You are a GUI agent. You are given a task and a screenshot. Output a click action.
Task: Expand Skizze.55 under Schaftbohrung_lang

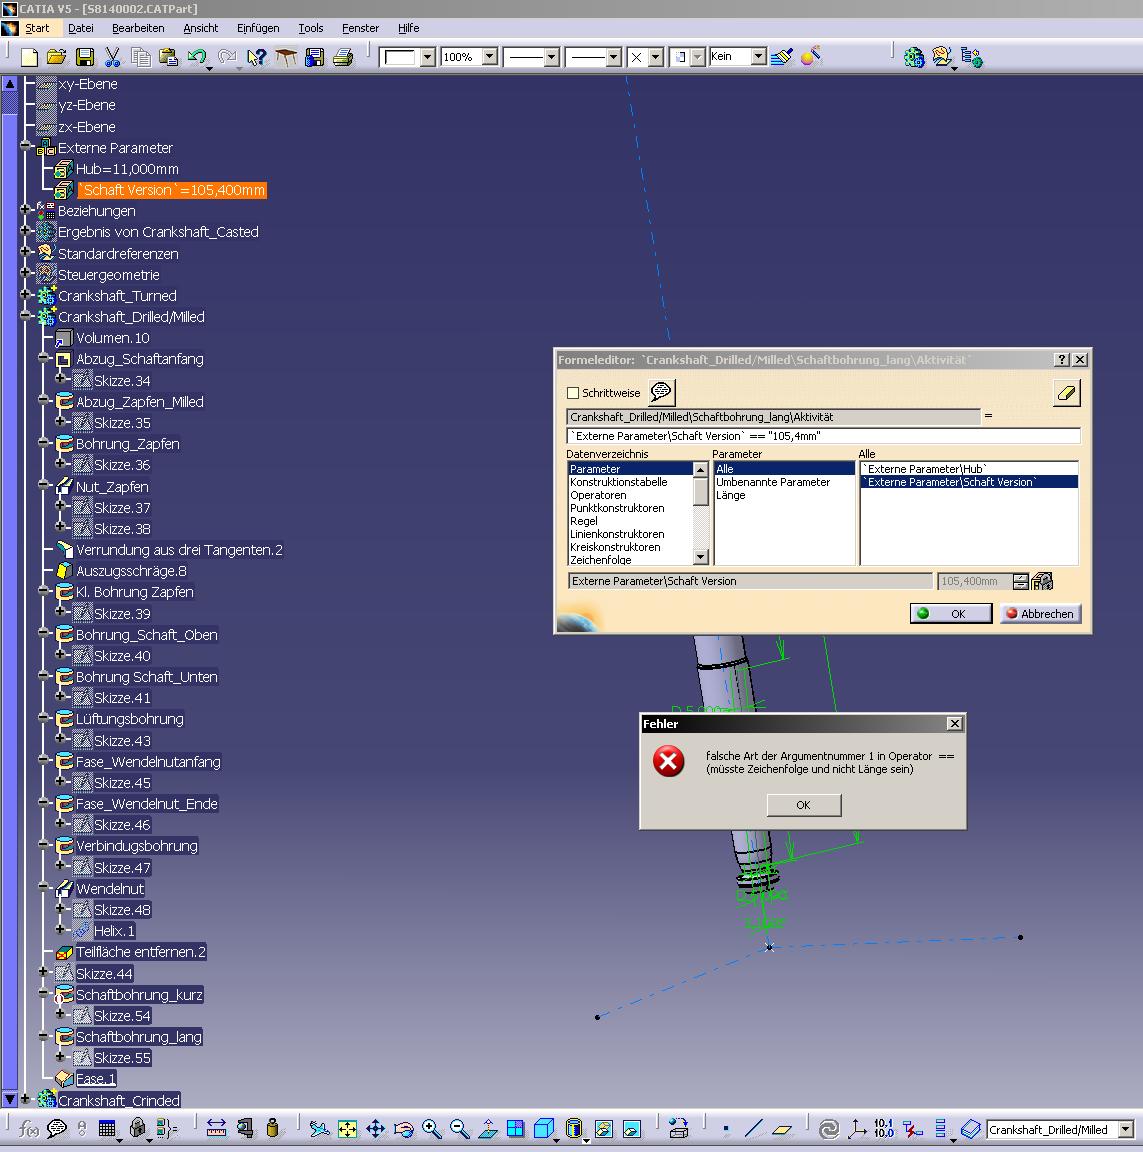point(61,1056)
